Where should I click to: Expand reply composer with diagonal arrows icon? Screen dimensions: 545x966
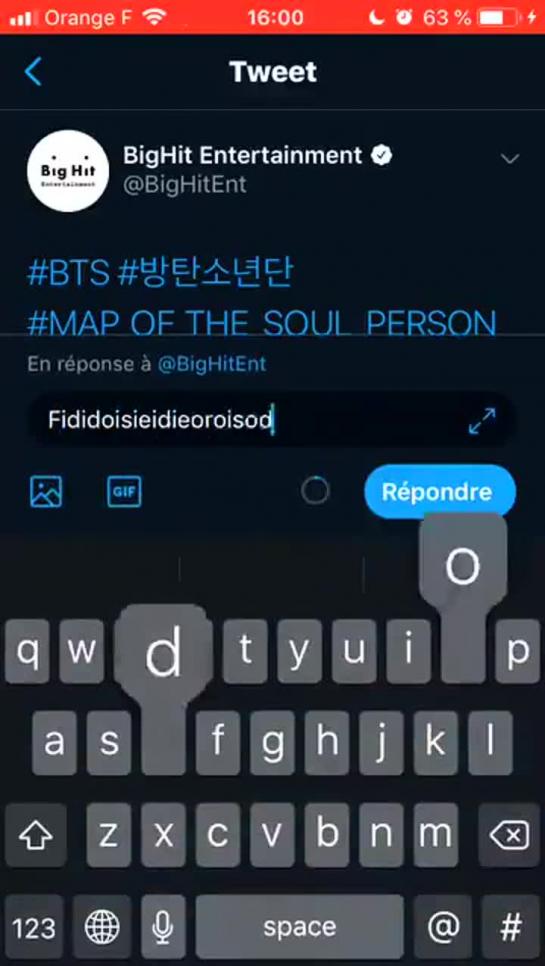(482, 421)
